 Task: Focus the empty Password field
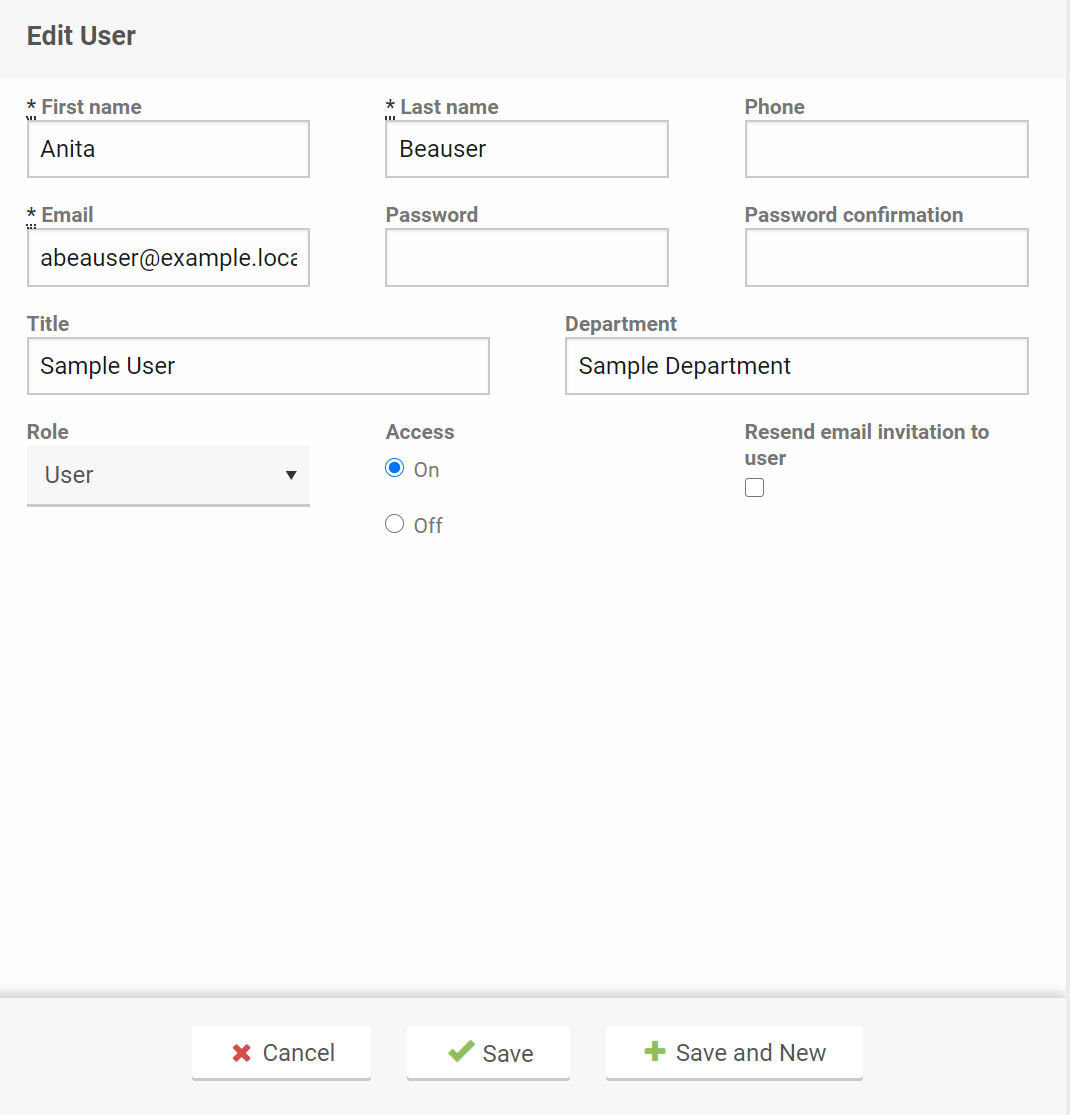tap(527, 258)
